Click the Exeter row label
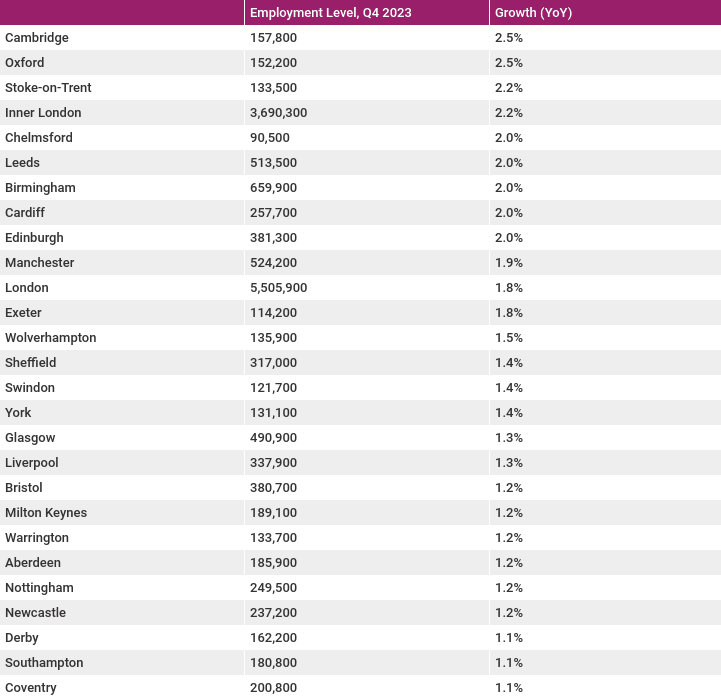Viewport: 721px width, 698px height. click(x=23, y=313)
